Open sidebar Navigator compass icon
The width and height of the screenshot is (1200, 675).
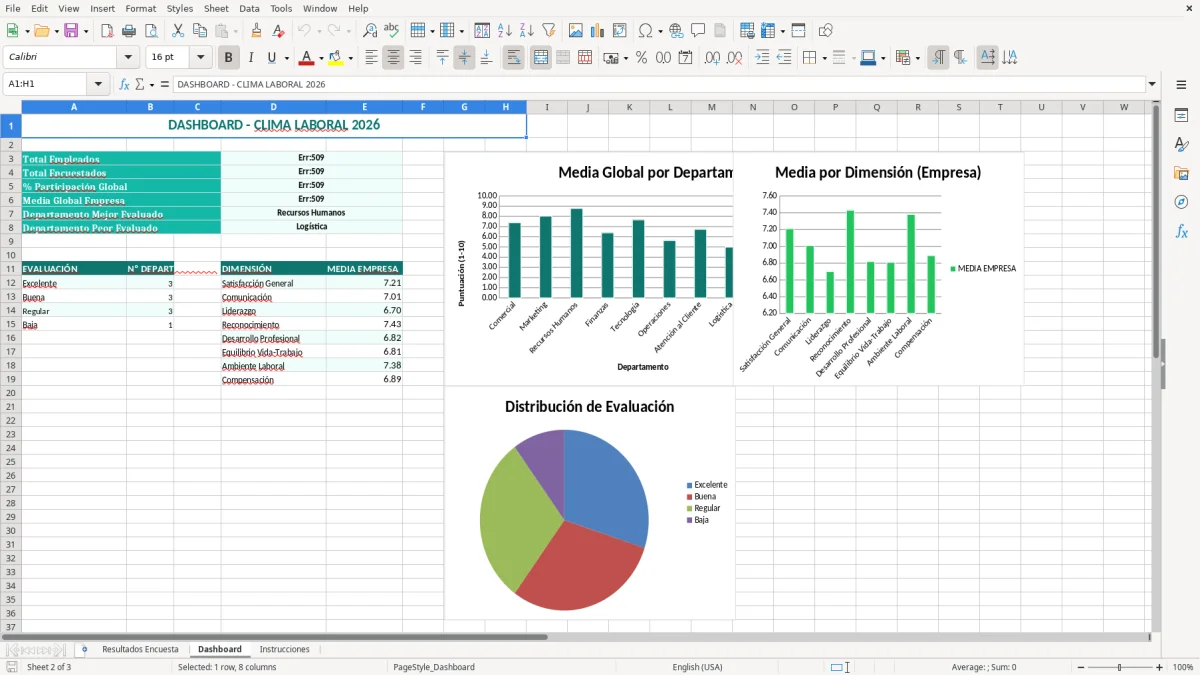pyautogui.click(x=1181, y=202)
